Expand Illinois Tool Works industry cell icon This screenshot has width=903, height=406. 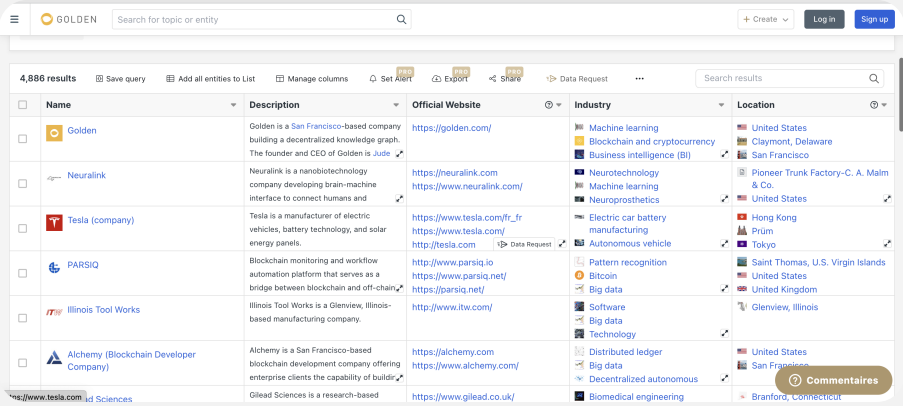point(724,333)
